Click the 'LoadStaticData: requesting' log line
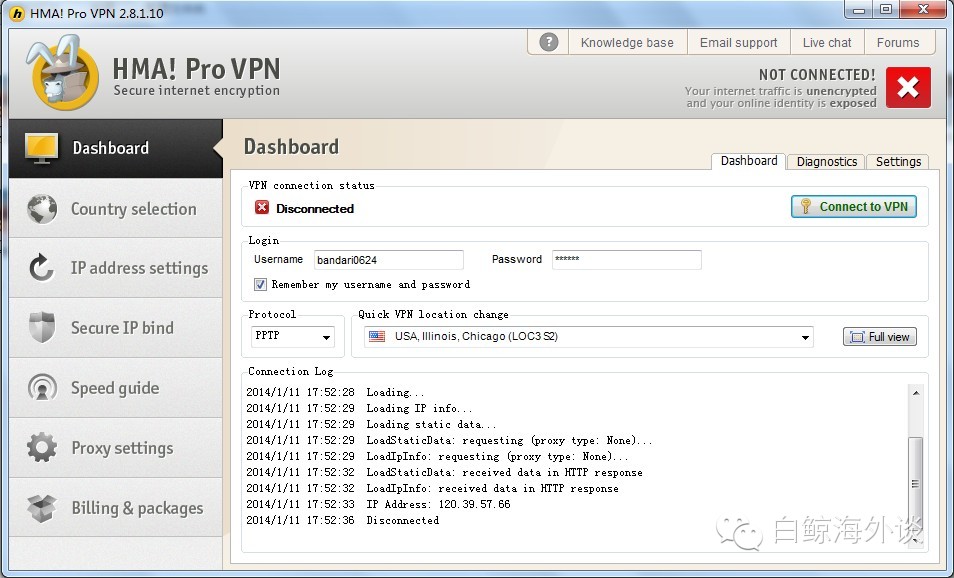 coord(449,440)
